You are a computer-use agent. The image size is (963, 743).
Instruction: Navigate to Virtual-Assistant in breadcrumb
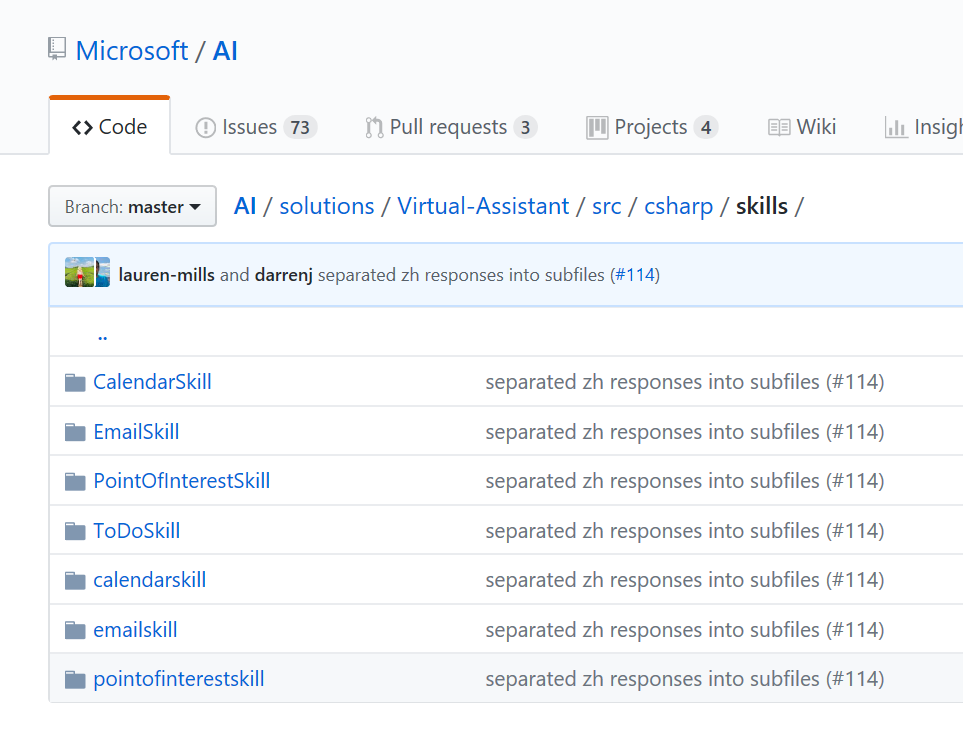click(x=483, y=206)
